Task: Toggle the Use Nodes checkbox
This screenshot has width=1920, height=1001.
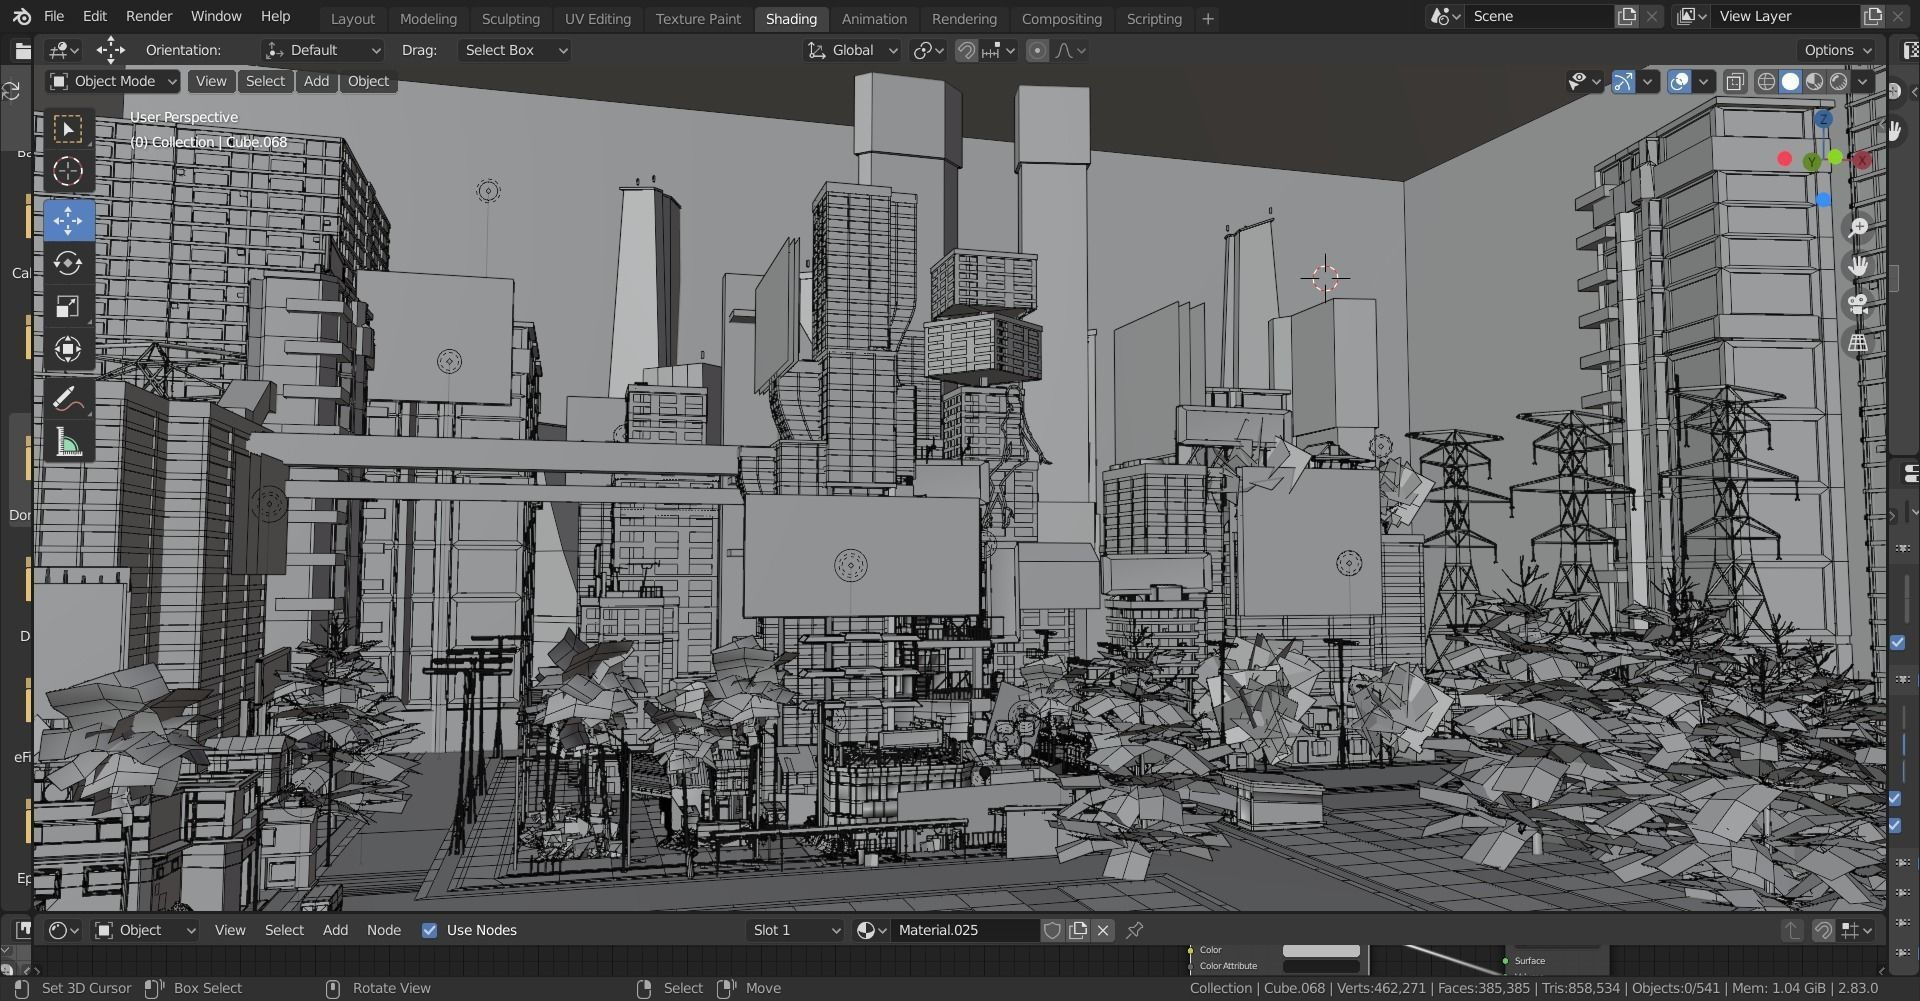Action: click(x=429, y=931)
